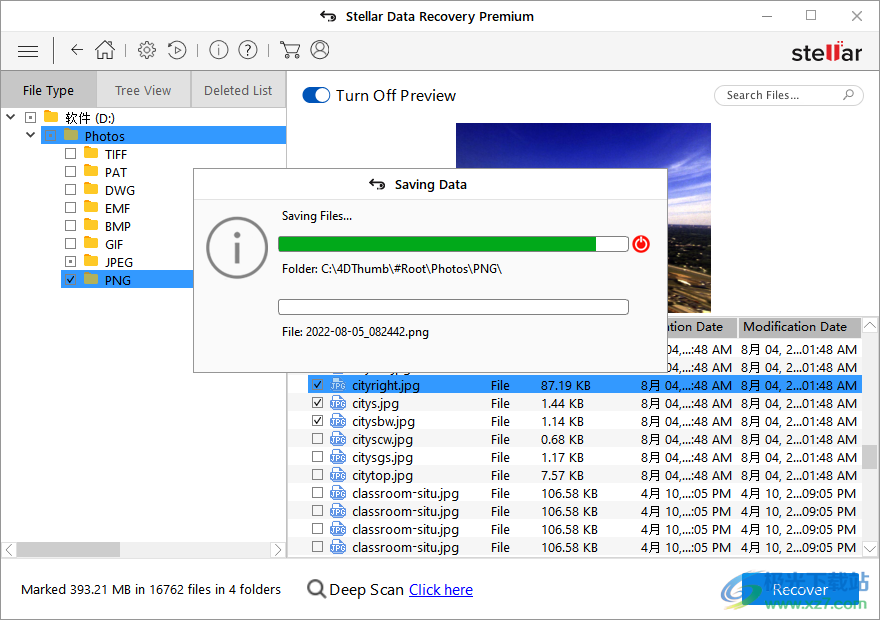Select the Photos tree item

105,136
